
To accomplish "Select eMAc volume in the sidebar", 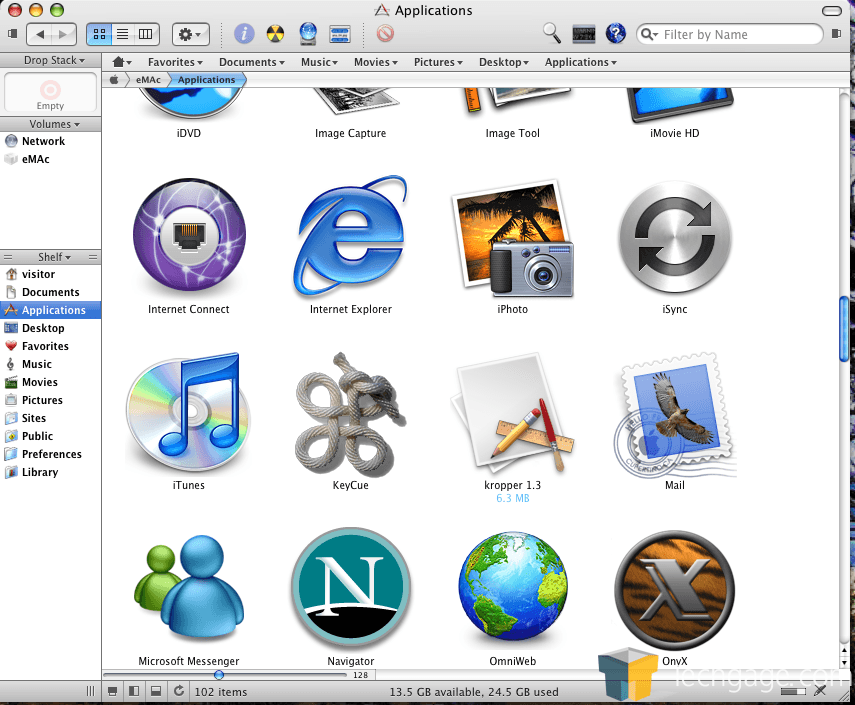I will (x=51, y=159).
